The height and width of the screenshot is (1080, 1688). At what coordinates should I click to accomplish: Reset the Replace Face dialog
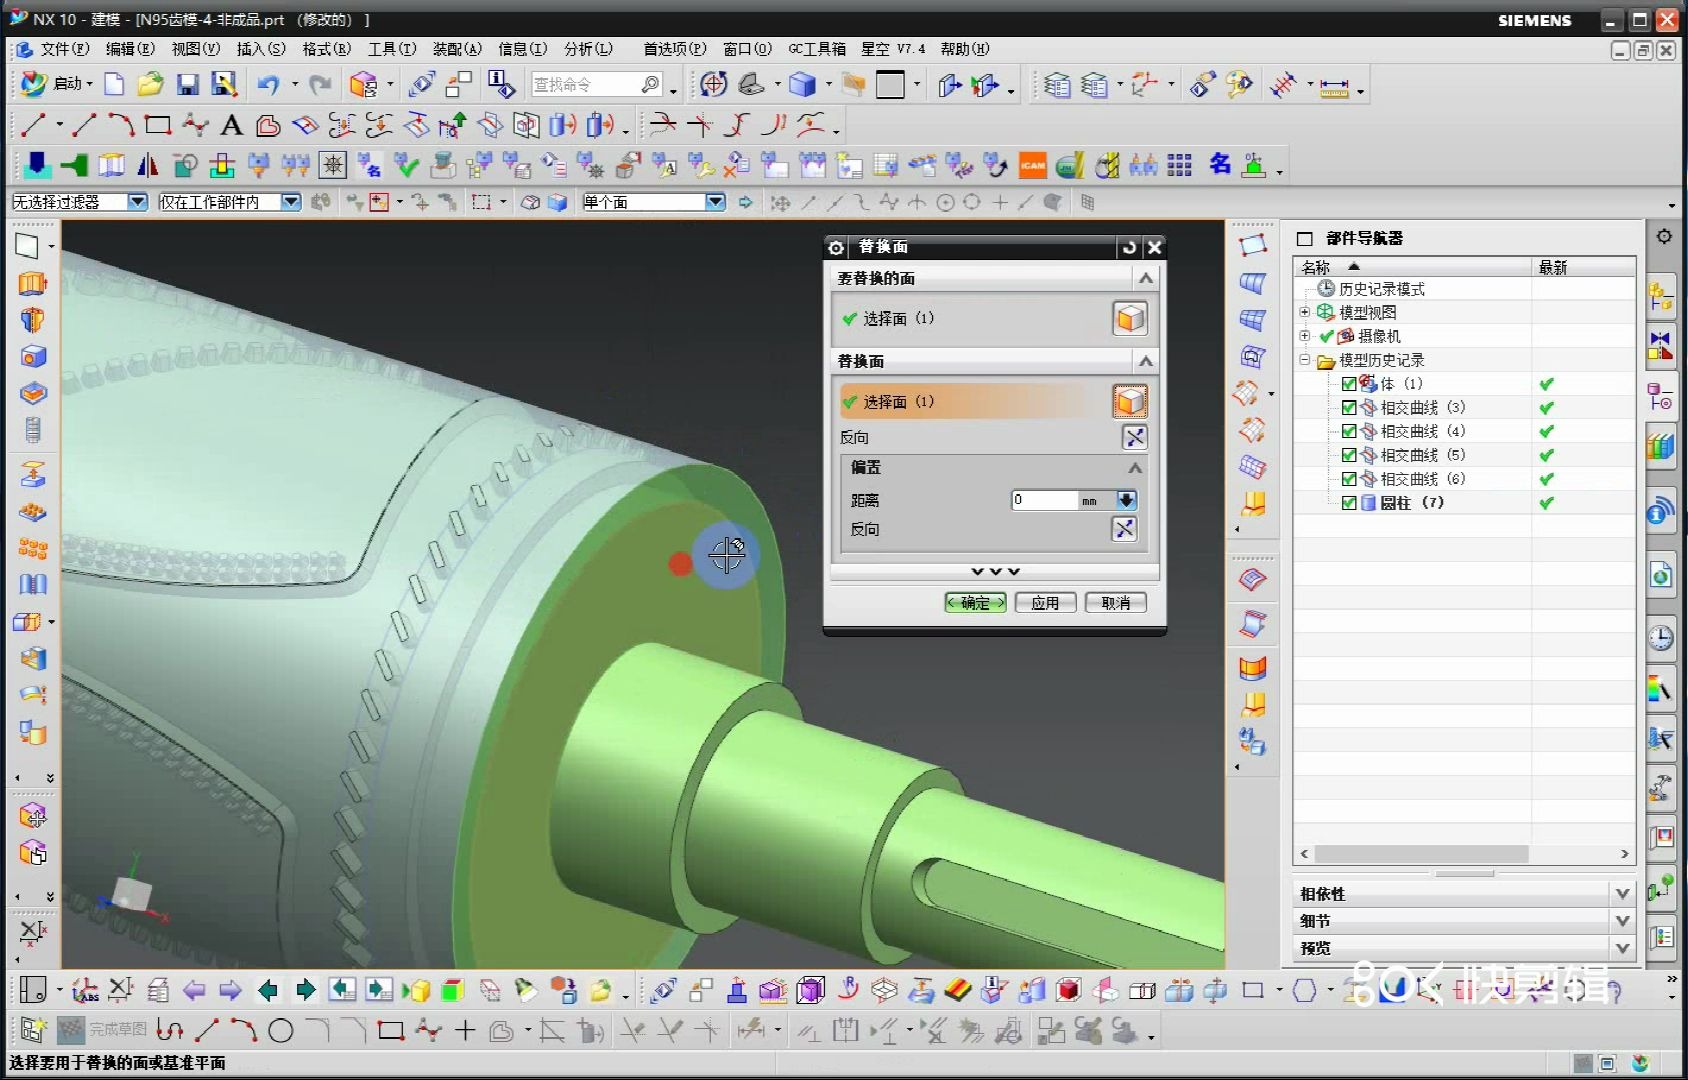[x=1129, y=247]
